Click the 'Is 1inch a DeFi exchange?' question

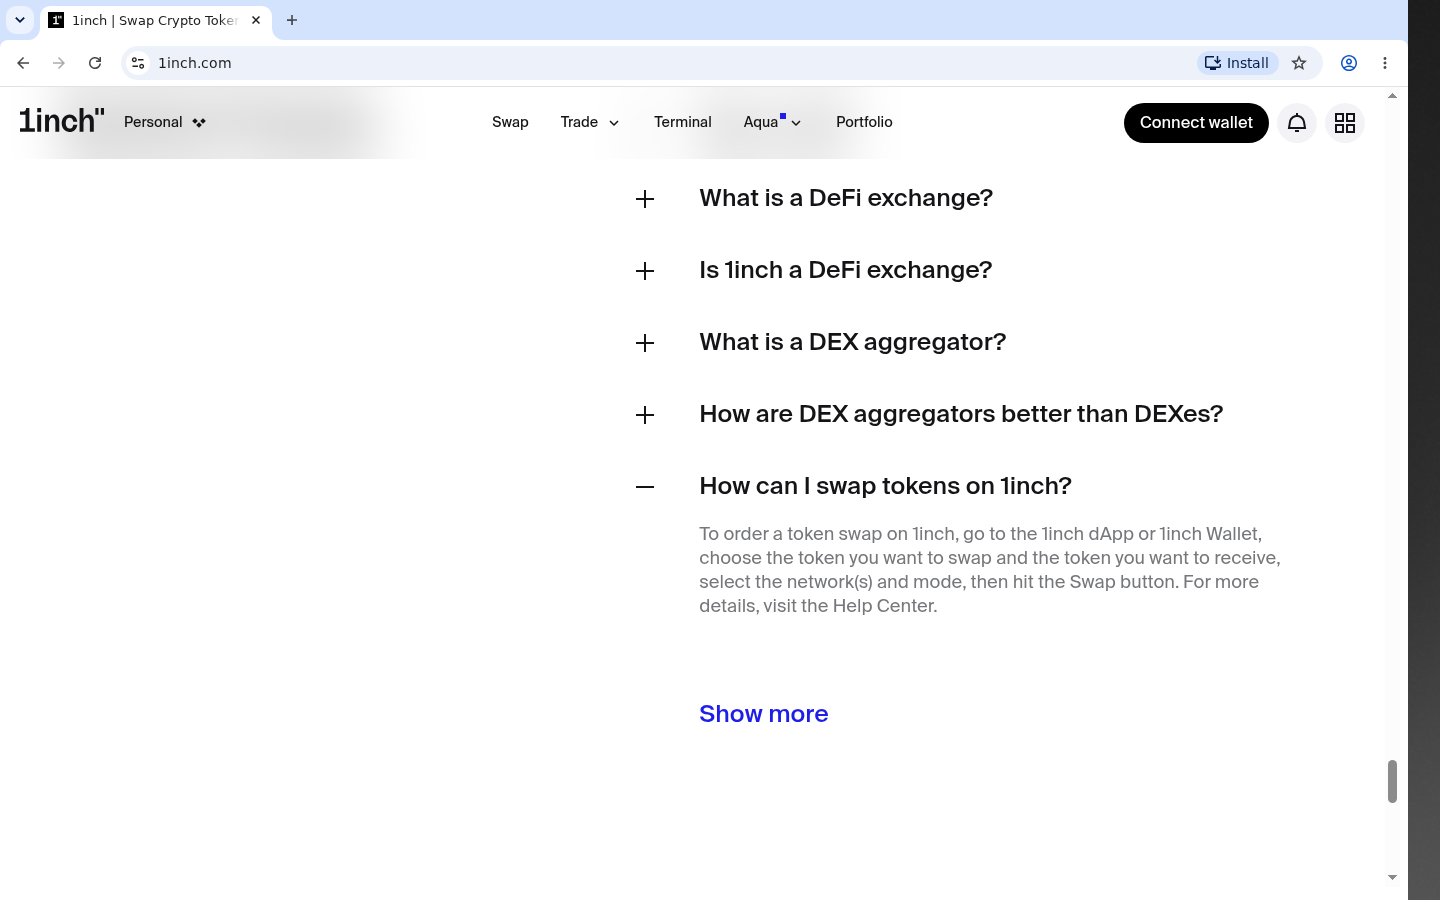coord(846,270)
